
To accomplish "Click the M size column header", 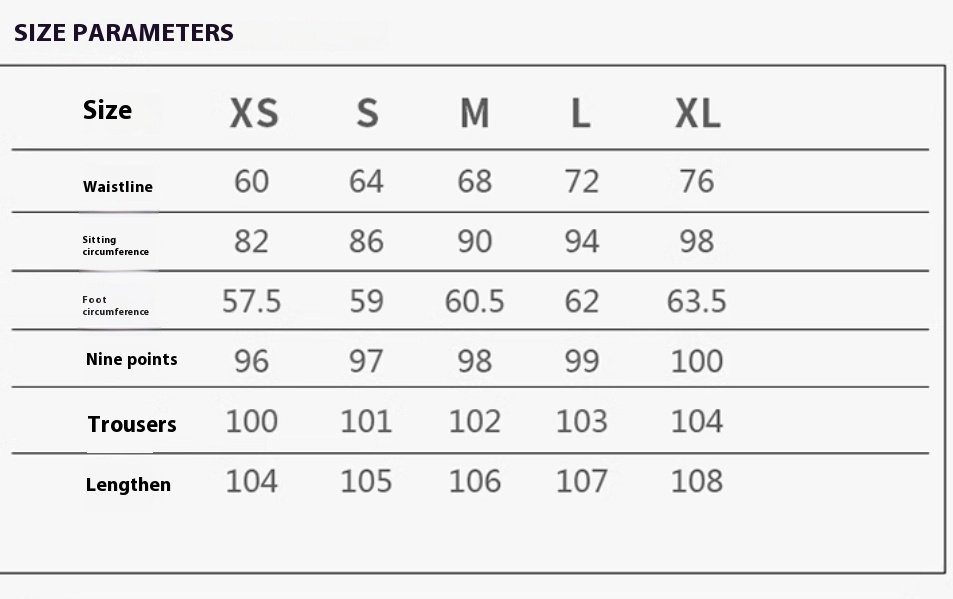I will point(474,113).
